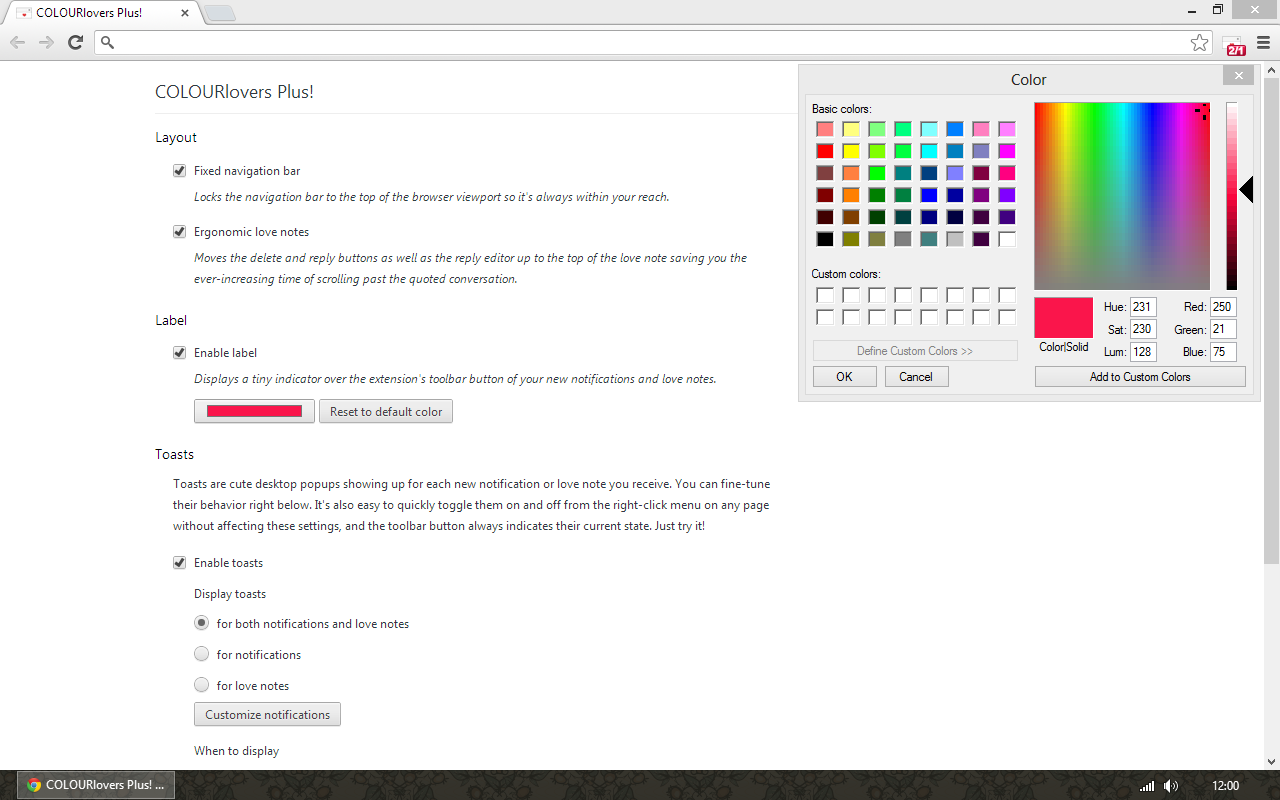Click the Blue value field
1280x800 pixels.
tap(1223, 352)
